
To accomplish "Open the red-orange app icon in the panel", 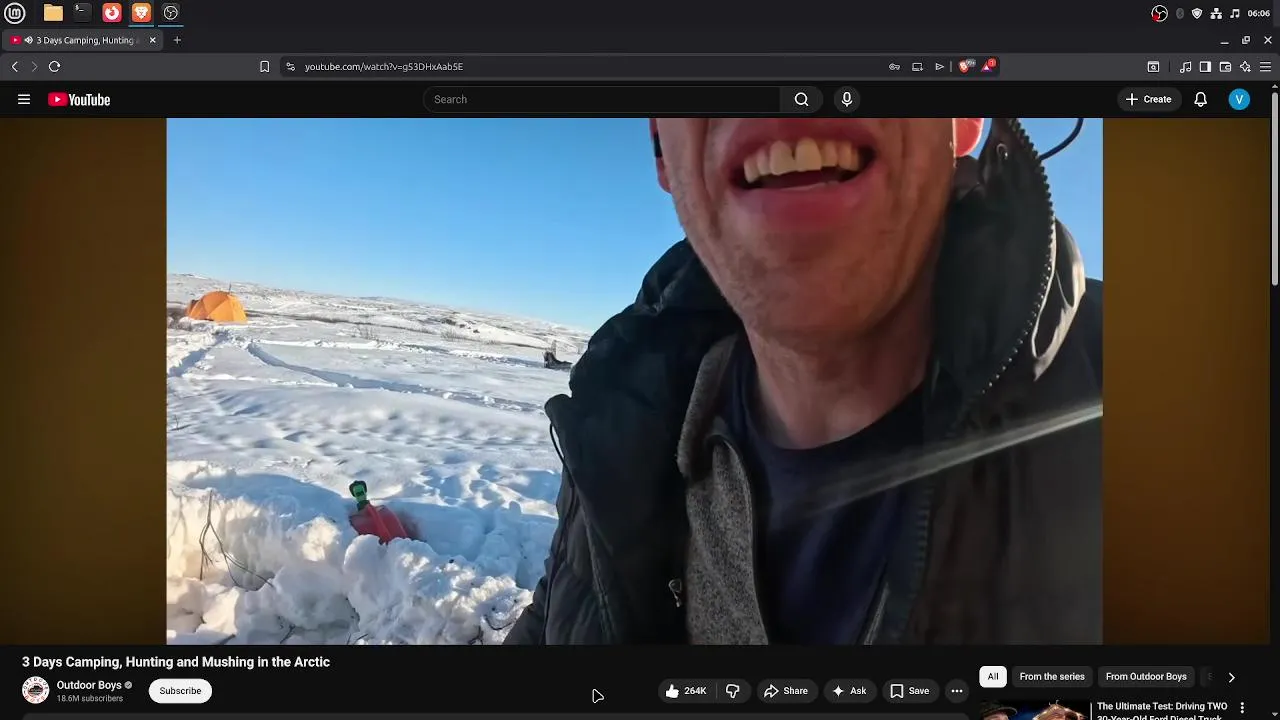I will [x=112, y=13].
